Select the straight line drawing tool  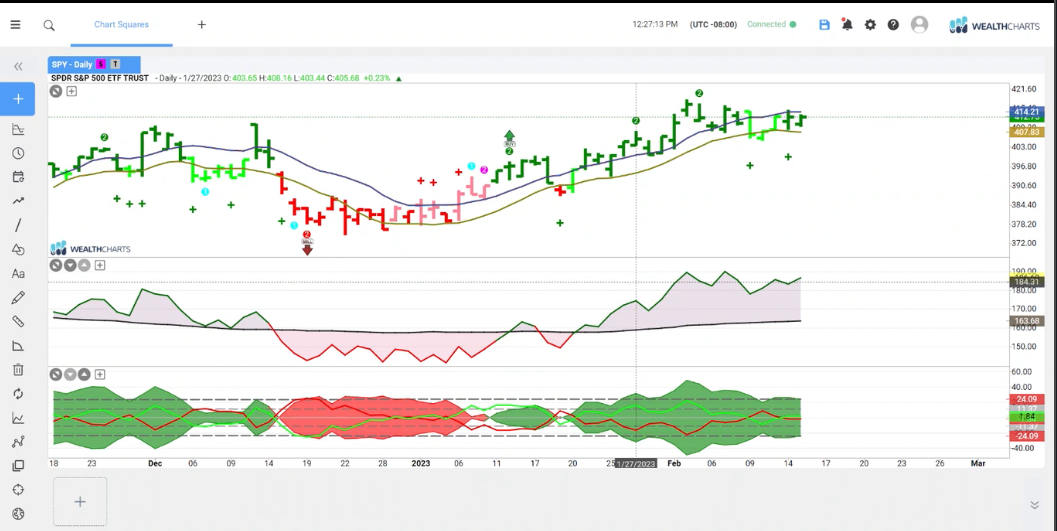(x=18, y=225)
